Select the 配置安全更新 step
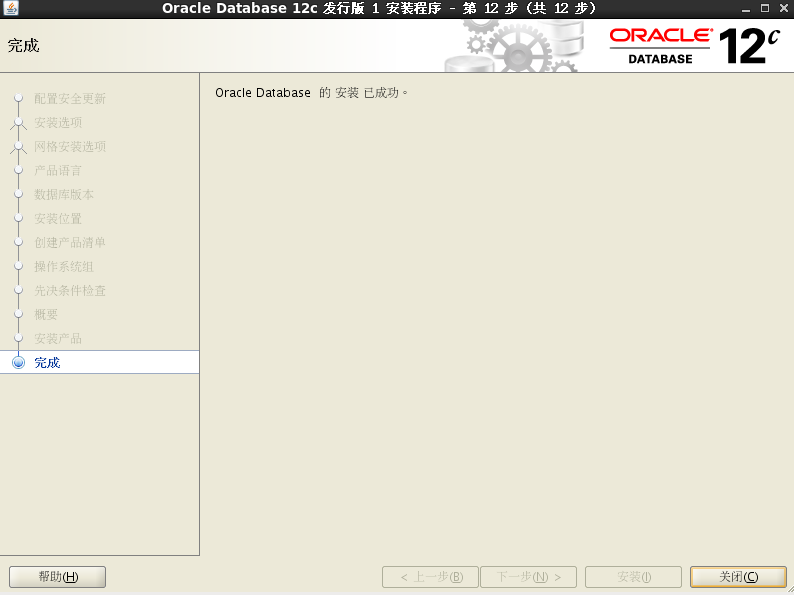Image resolution: width=794 pixels, height=595 pixels. (x=70, y=99)
